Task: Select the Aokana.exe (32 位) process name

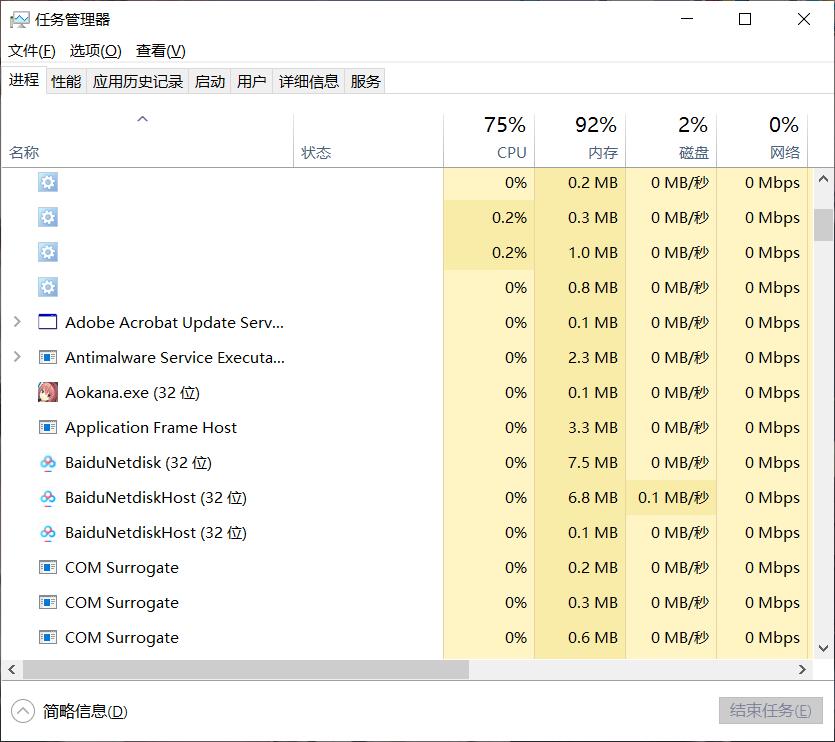Action: 132,393
